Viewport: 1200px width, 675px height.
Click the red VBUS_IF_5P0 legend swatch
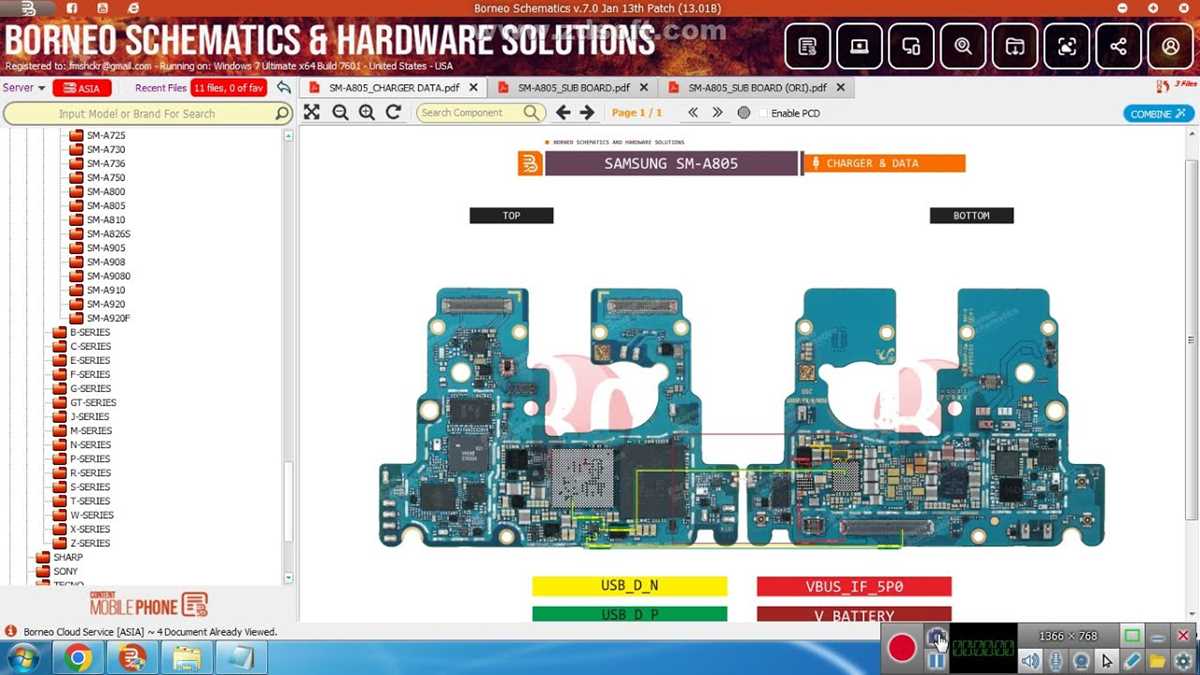point(854,586)
